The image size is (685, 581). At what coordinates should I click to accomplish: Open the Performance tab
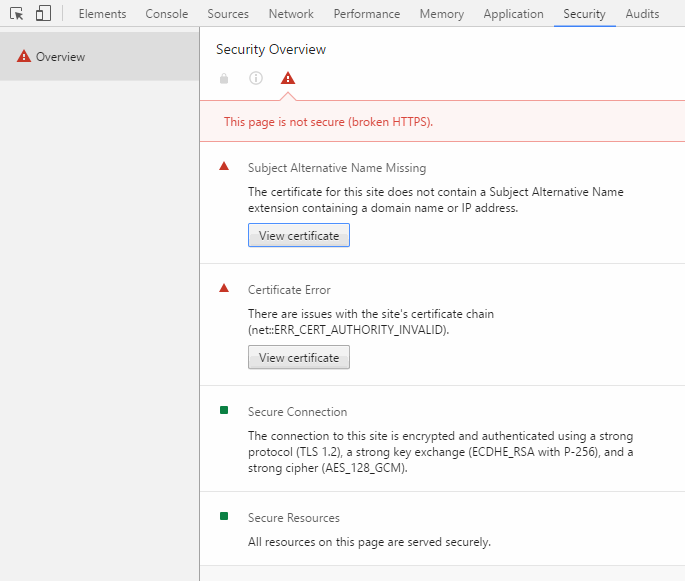[366, 14]
